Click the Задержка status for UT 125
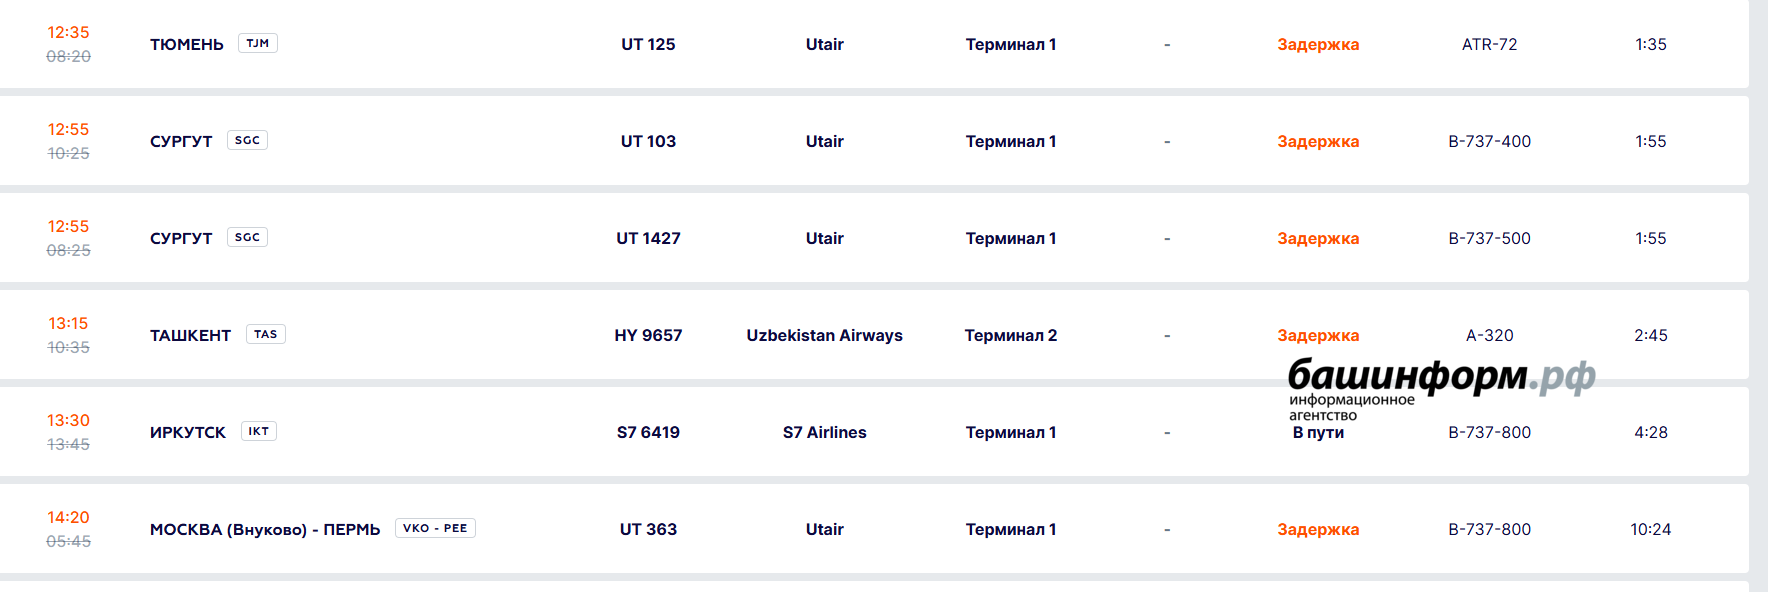 [1318, 44]
